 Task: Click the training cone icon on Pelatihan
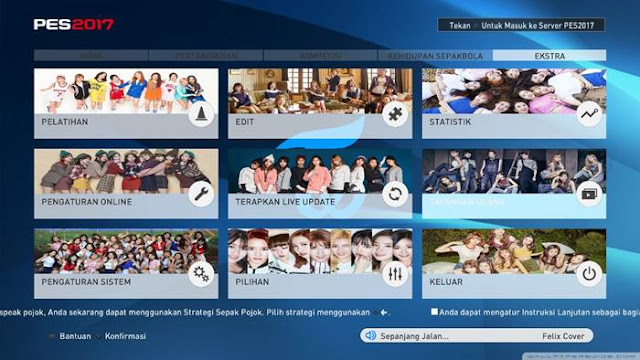tap(201, 114)
